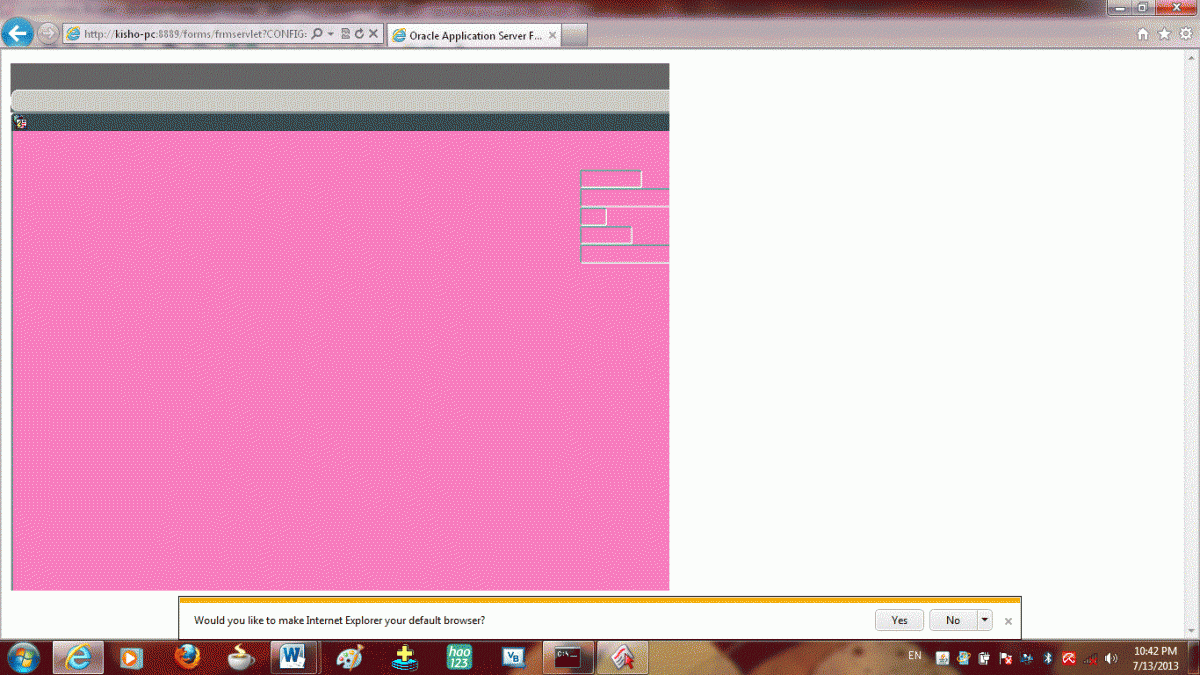Click the Compatibility View icon in address bar
This screenshot has height=675, width=1200.
coord(345,34)
